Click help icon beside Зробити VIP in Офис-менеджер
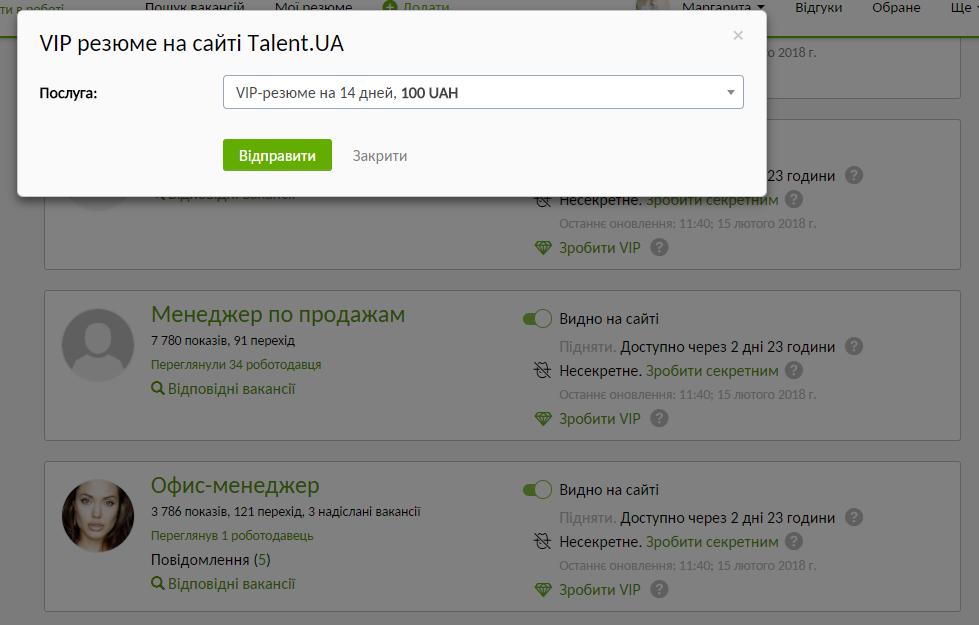 click(x=659, y=589)
